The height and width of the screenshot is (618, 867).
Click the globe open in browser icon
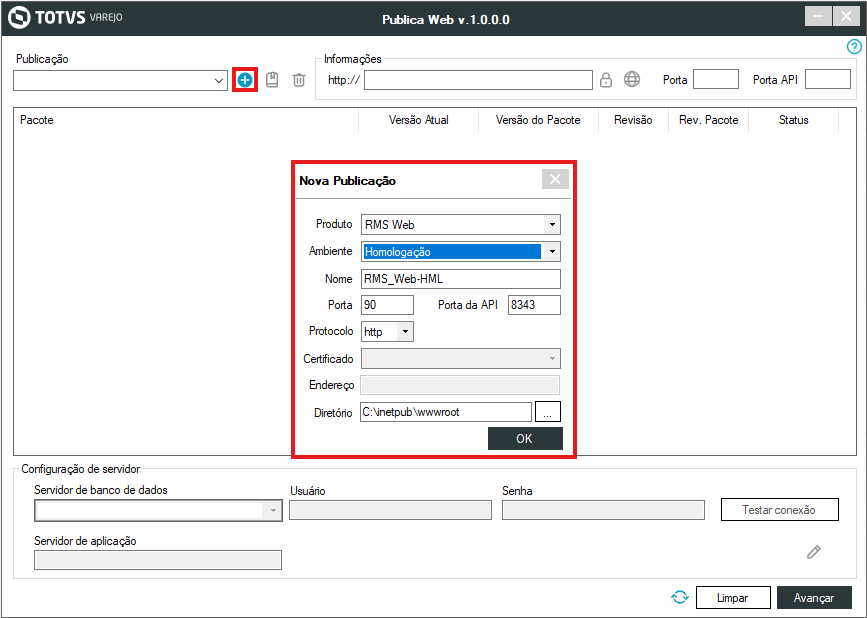[632, 80]
